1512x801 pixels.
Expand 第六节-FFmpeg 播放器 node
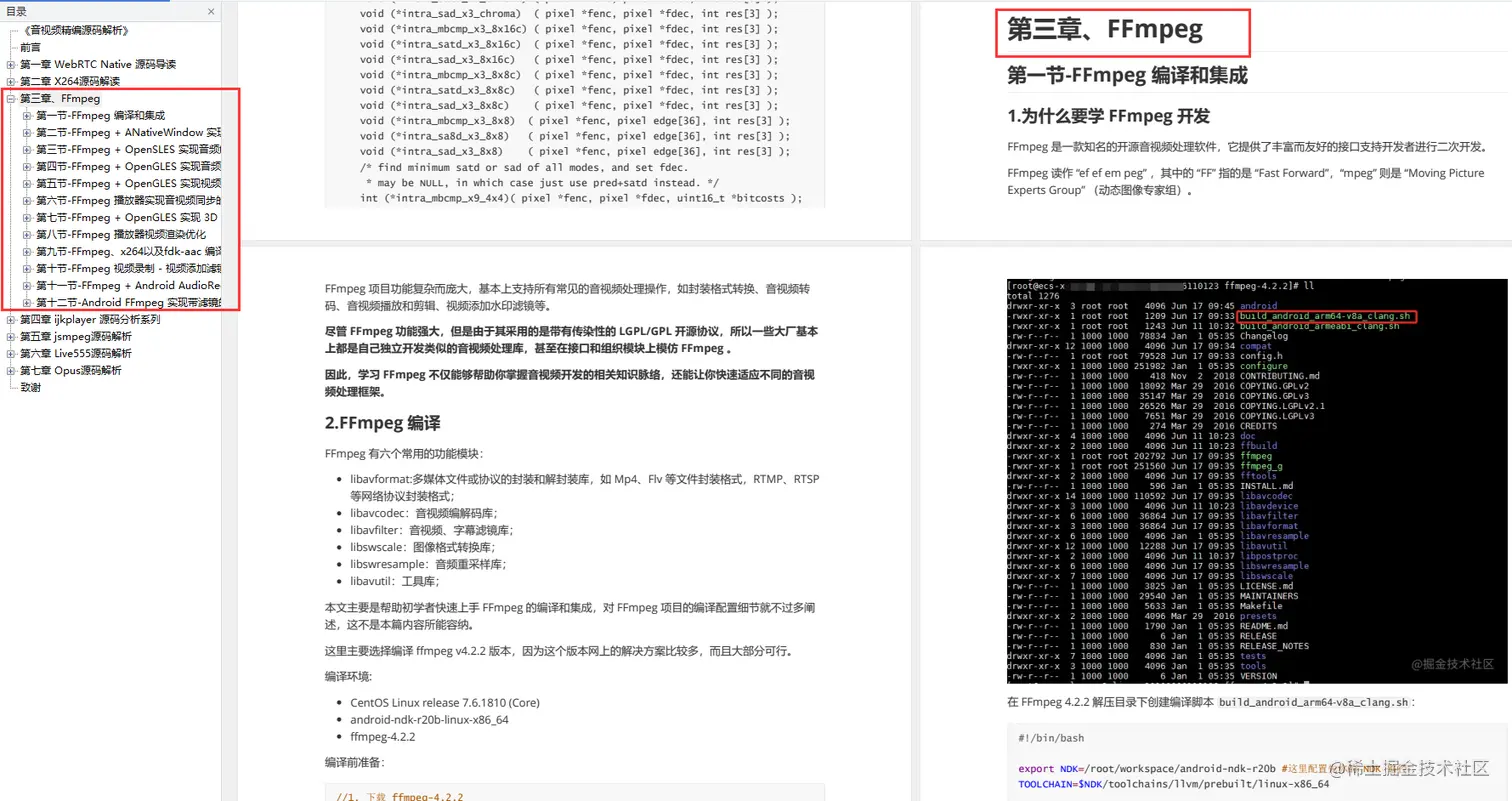pyautogui.click(x=27, y=201)
